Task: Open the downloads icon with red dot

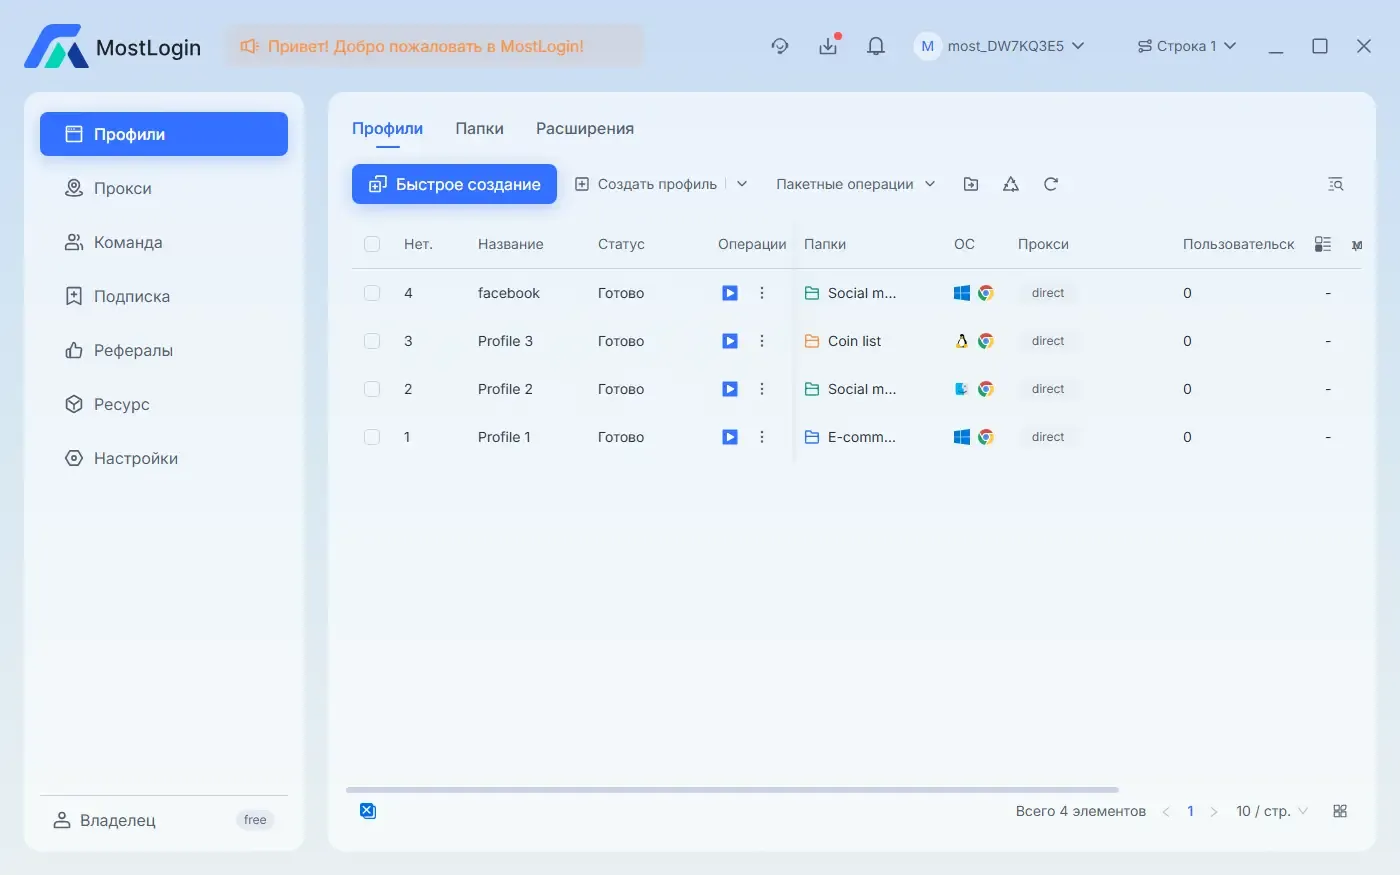Action: point(828,45)
